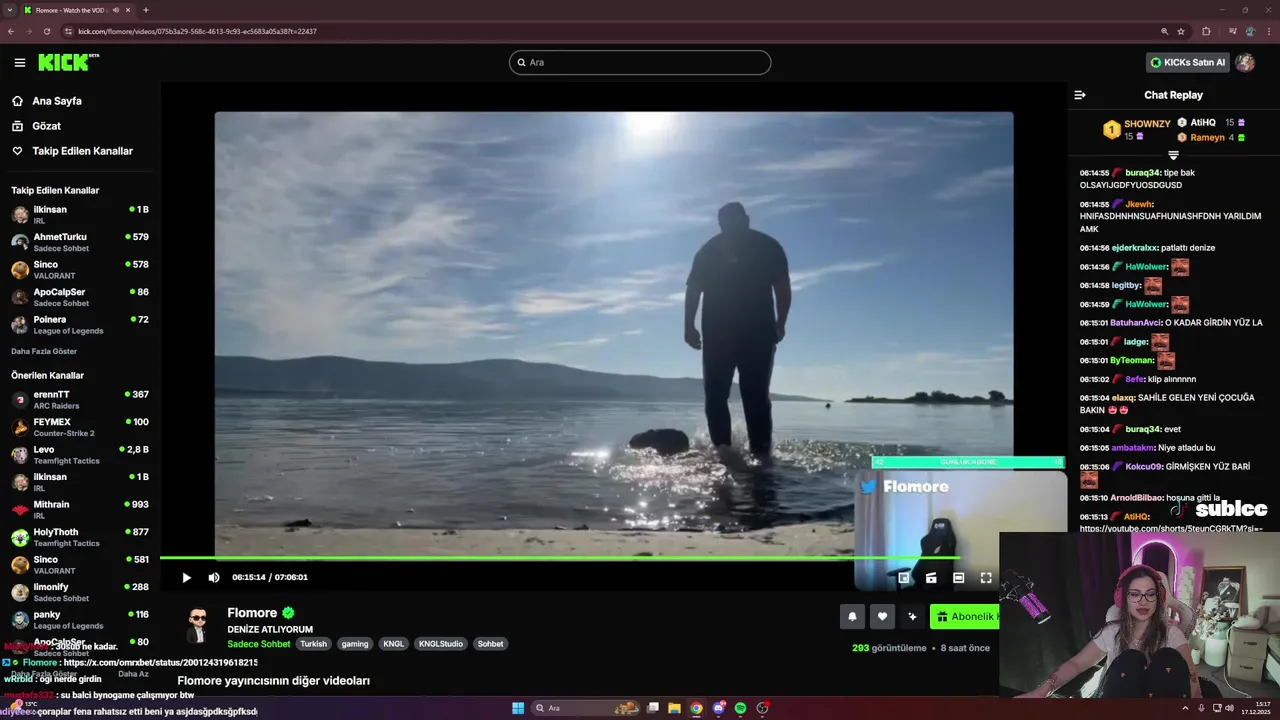The image size is (1280, 720).
Task: Open KICKs Satın Al button
Action: click(x=1187, y=62)
